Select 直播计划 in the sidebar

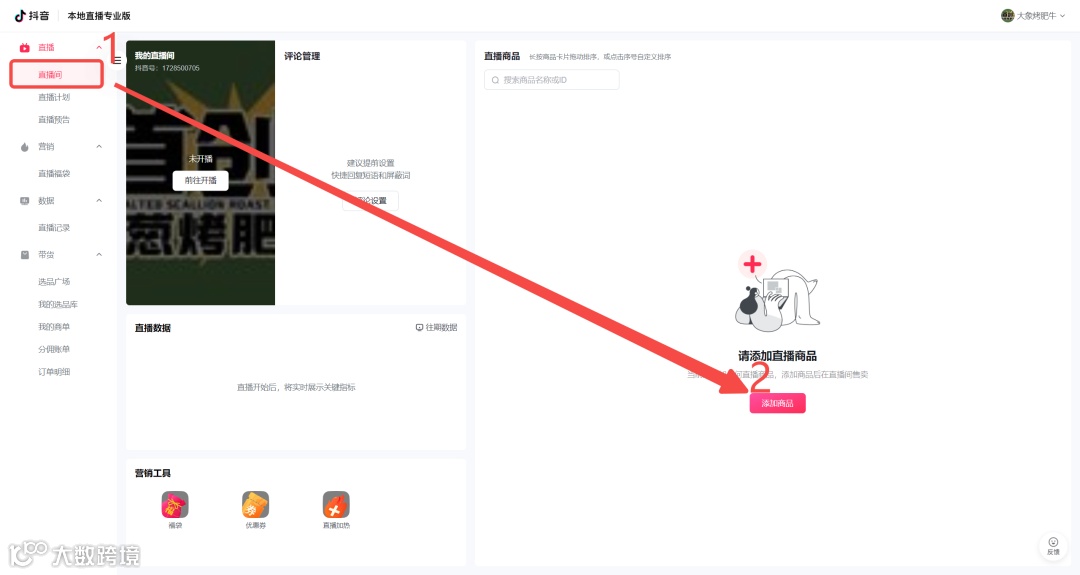(x=54, y=97)
